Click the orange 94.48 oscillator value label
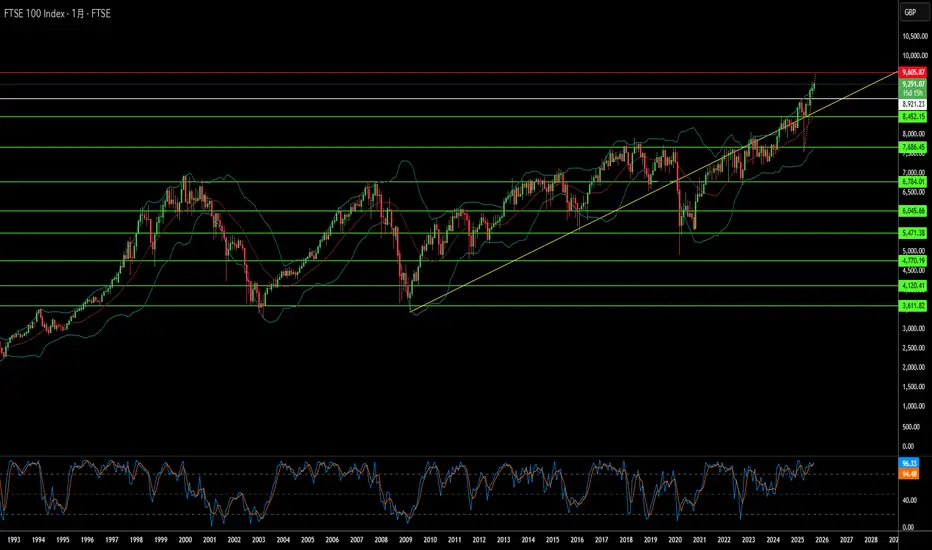 (909, 474)
